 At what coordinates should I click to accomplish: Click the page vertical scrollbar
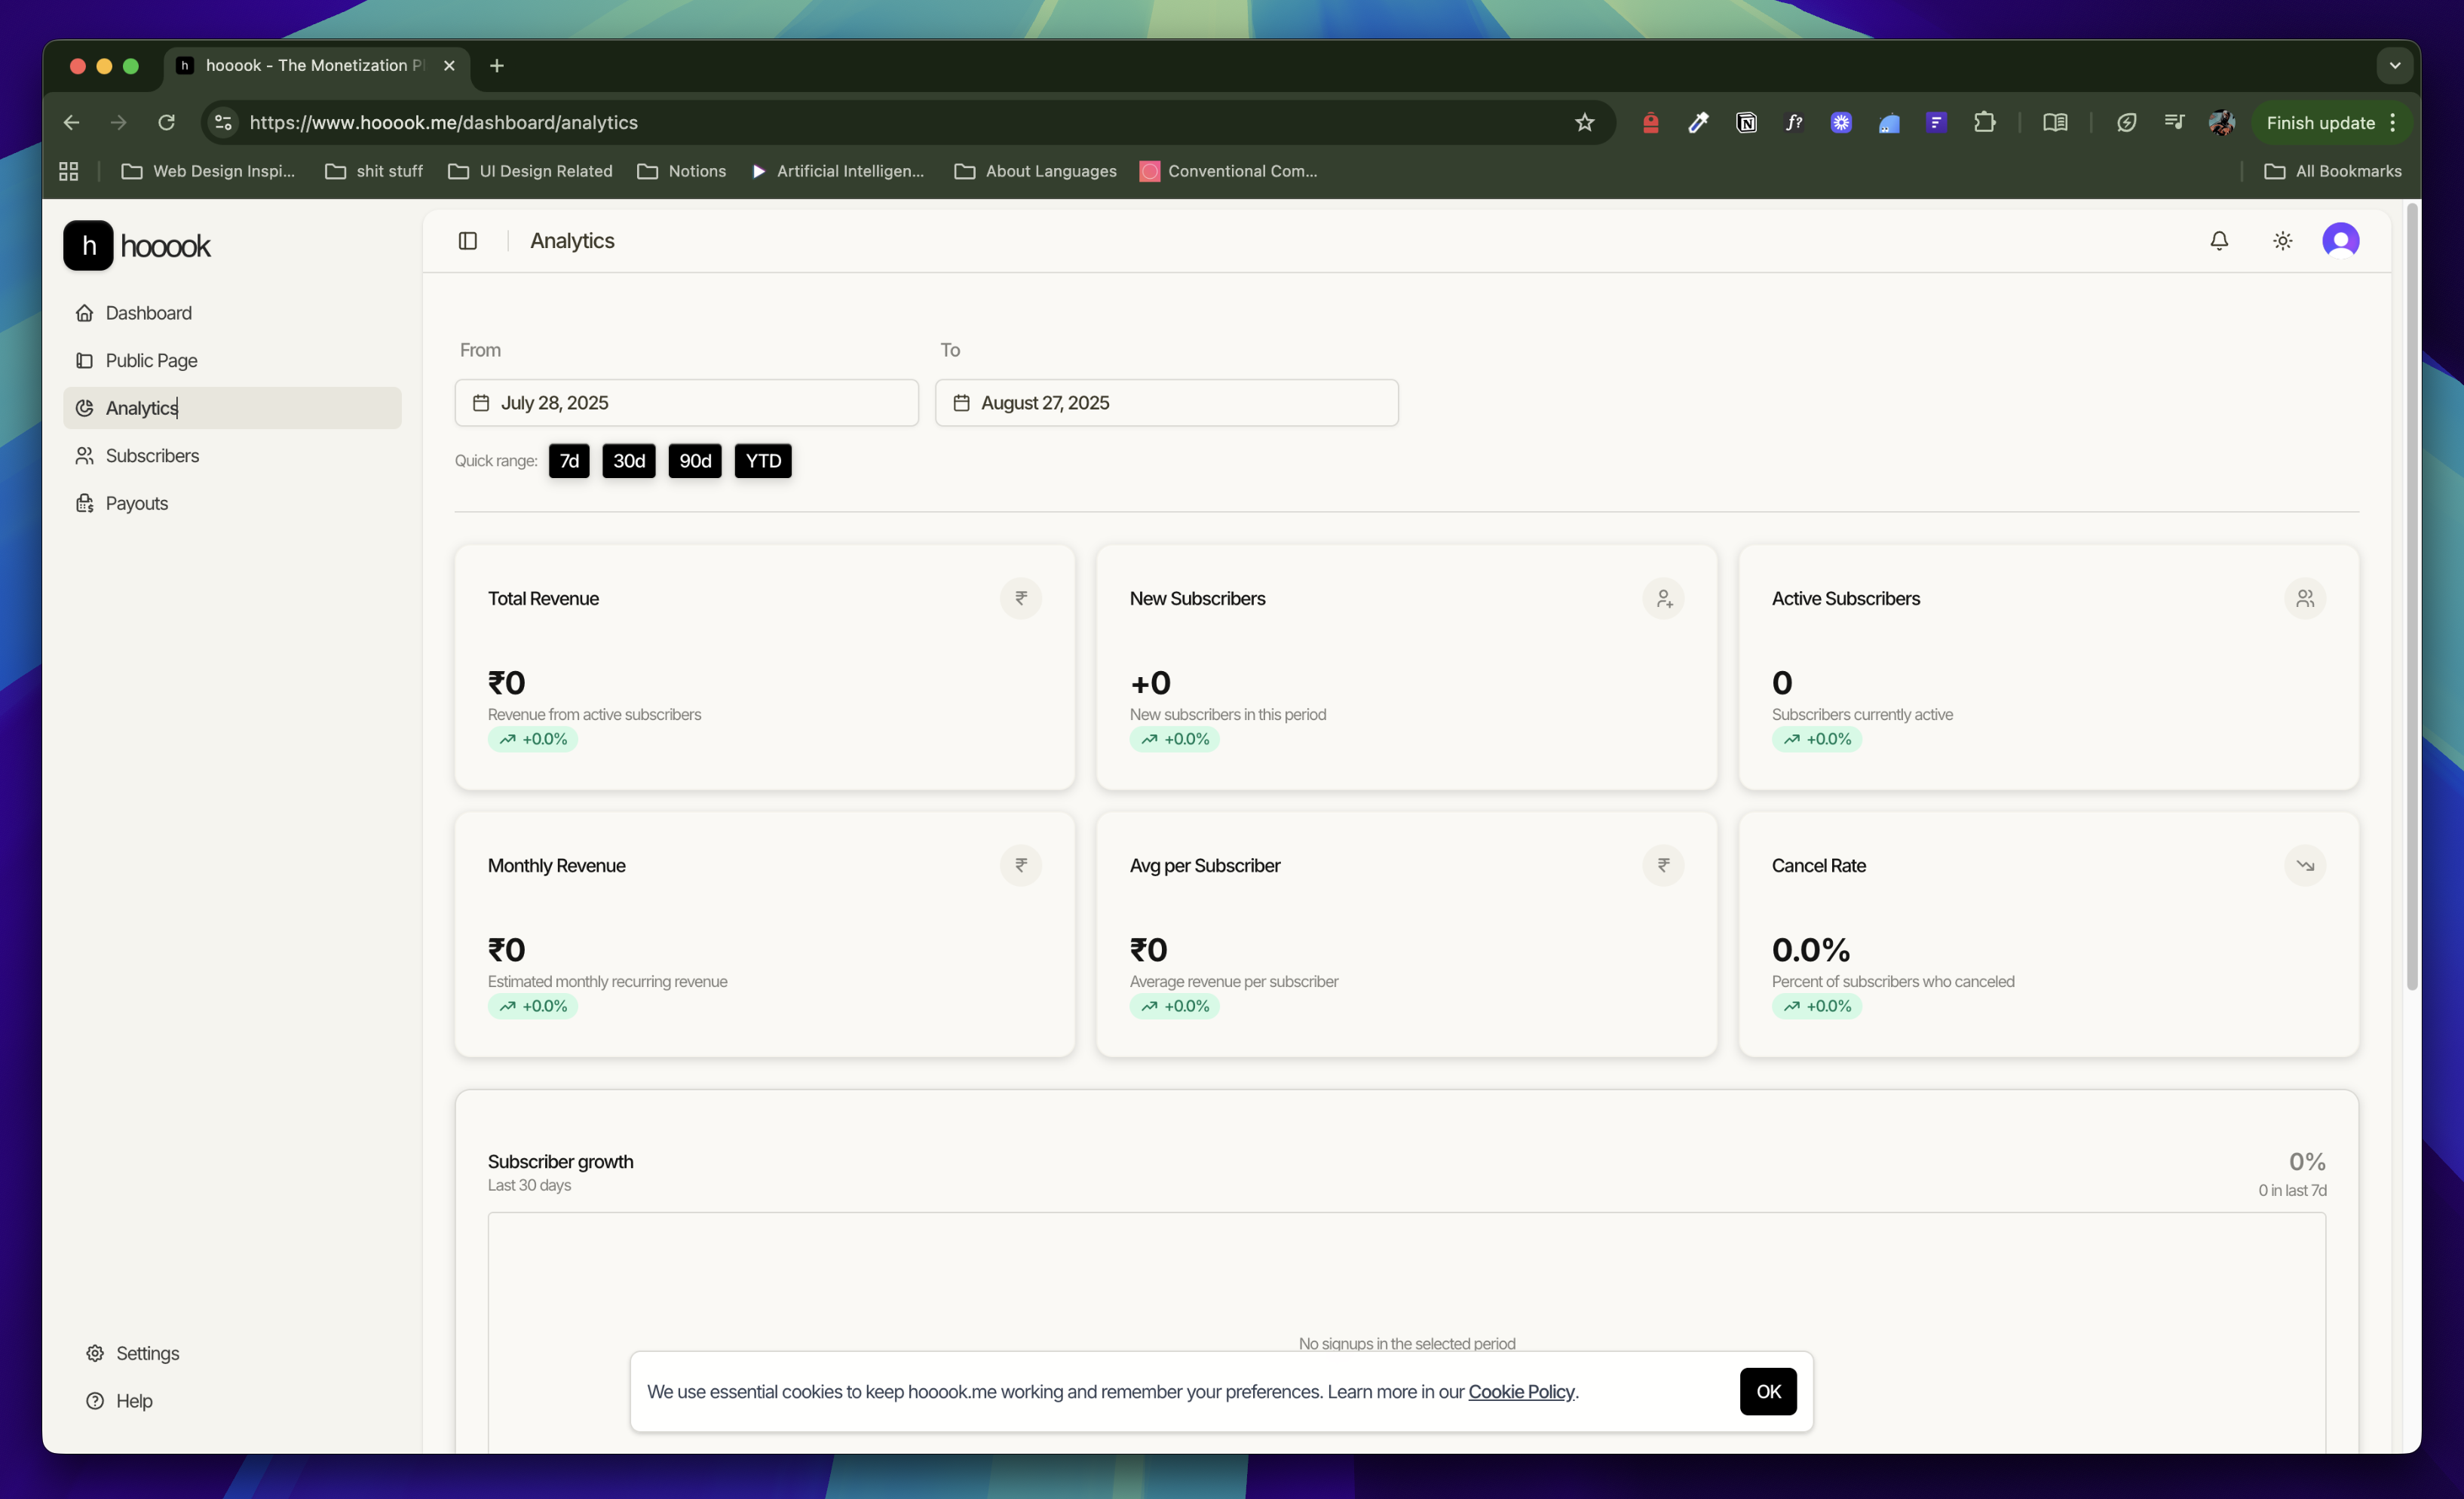pyautogui.click(x=2411, y=600)
